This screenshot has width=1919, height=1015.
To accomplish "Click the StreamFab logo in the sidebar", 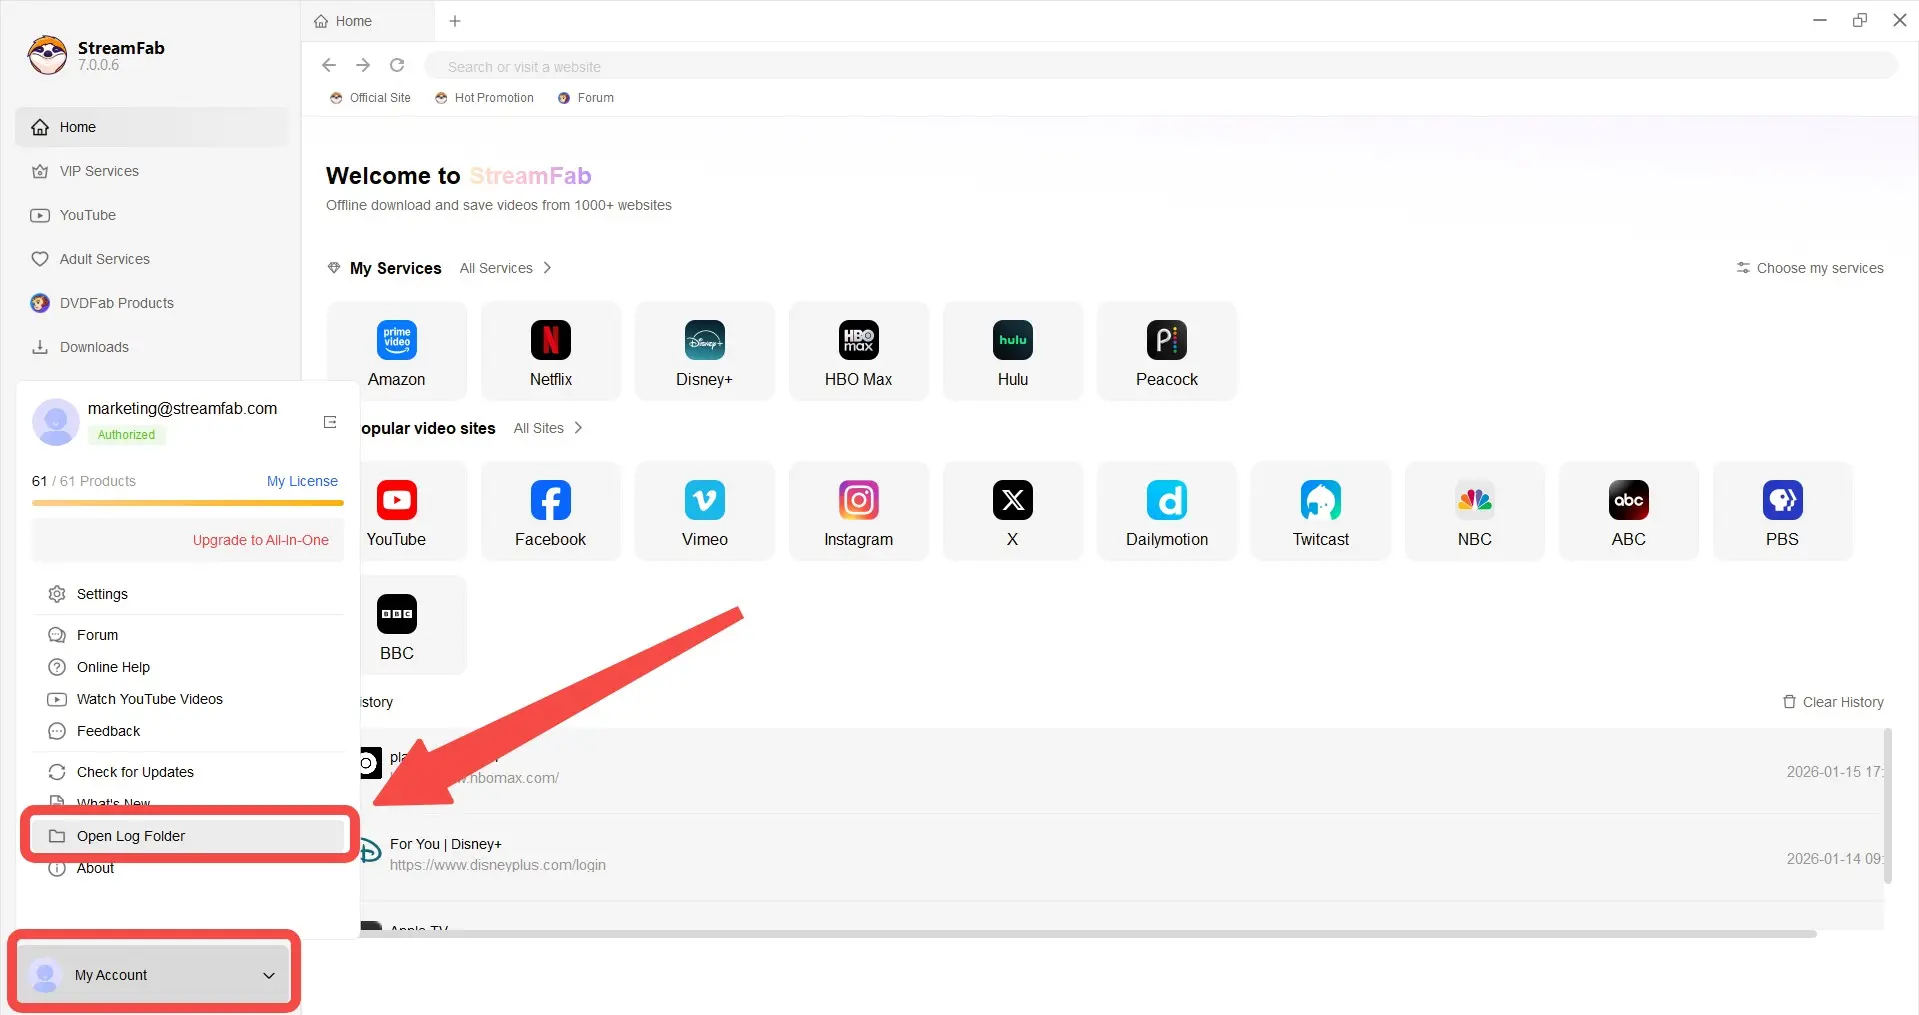I will (x=47, y=55).
